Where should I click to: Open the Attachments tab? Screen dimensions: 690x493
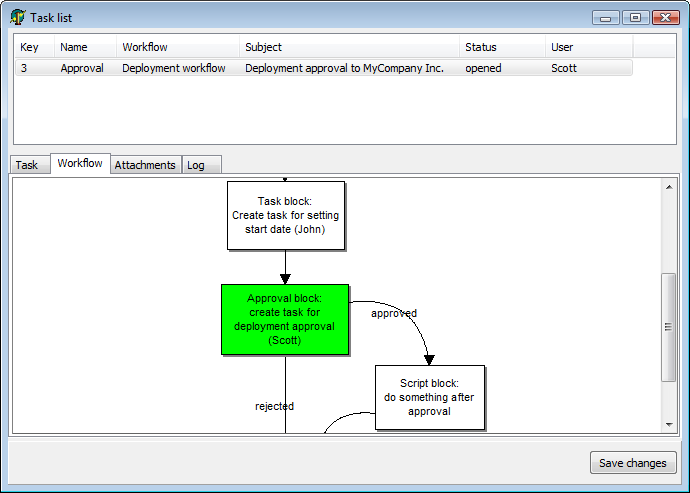(145, 165)
